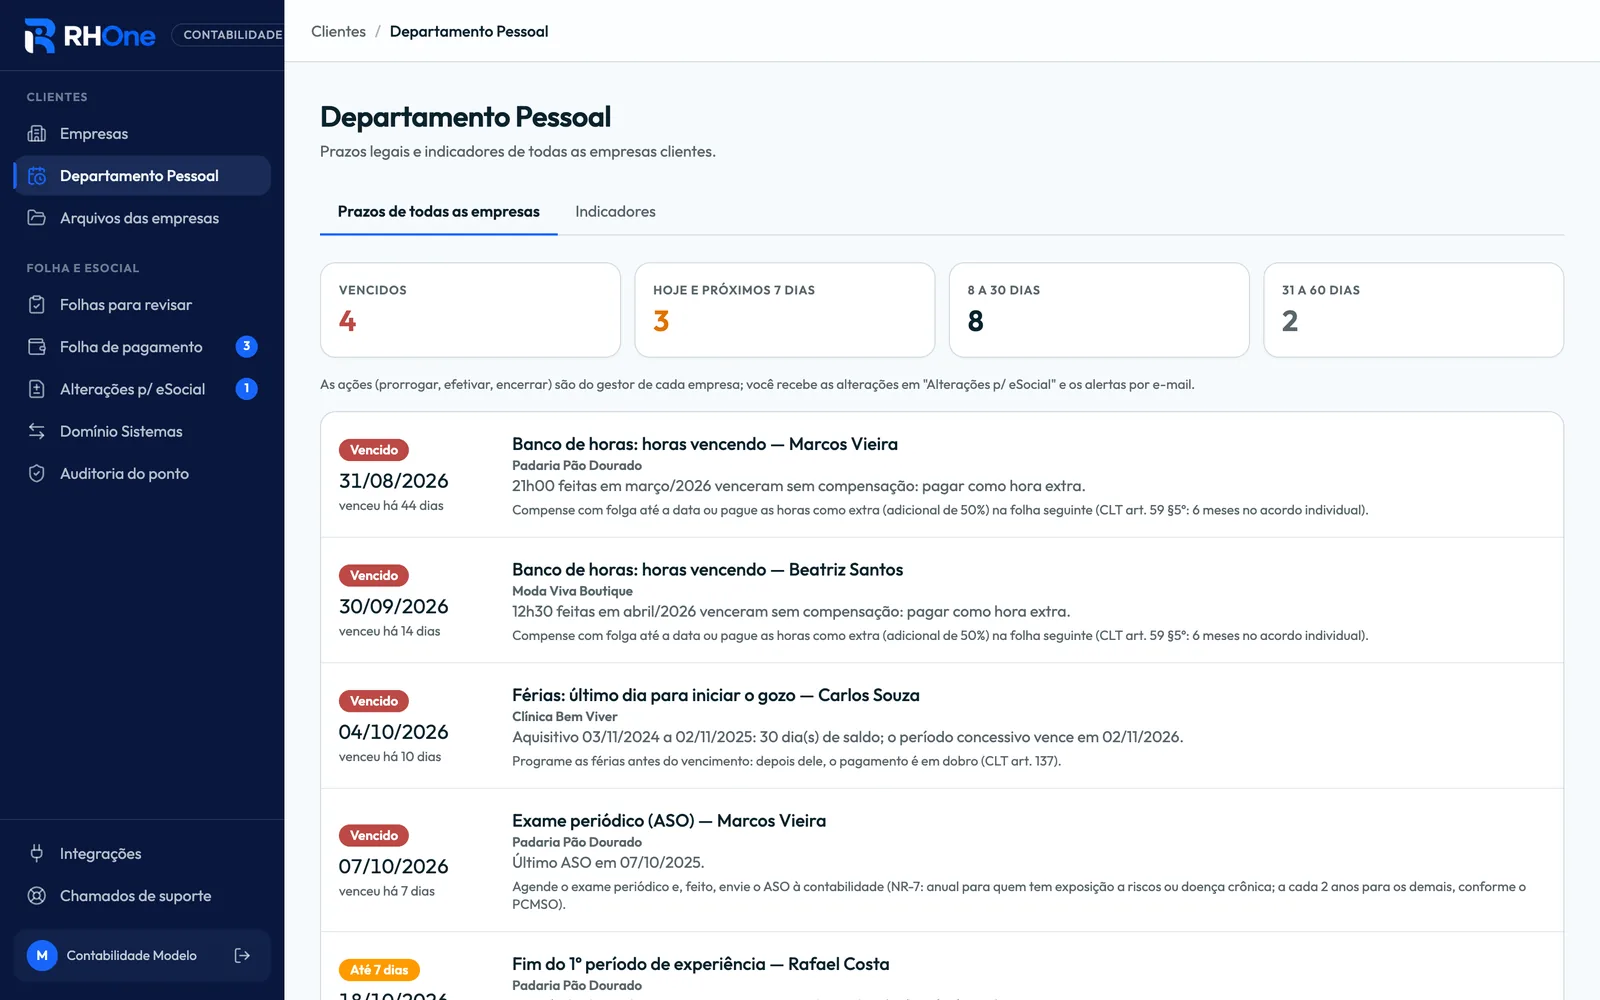Click the date 04/10/2026

(393, 732)
